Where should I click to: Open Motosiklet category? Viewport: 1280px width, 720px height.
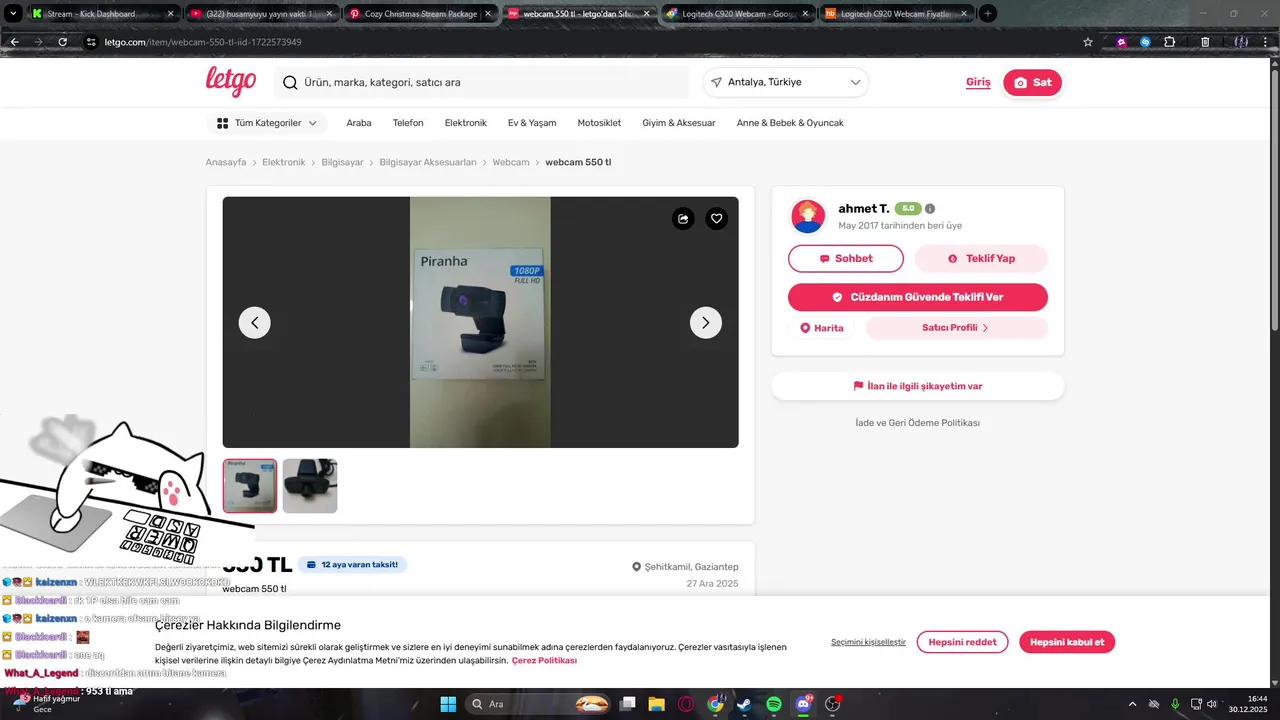(599, 123)
